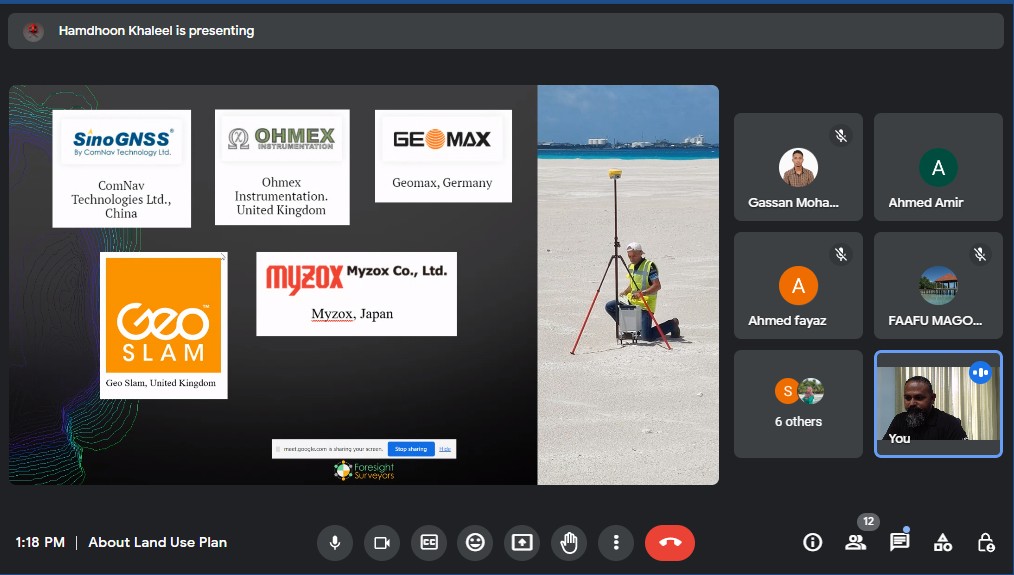Select the Ahmed fayaz participant tile
Screen dimensions: 1014x575
pos(798,285)
